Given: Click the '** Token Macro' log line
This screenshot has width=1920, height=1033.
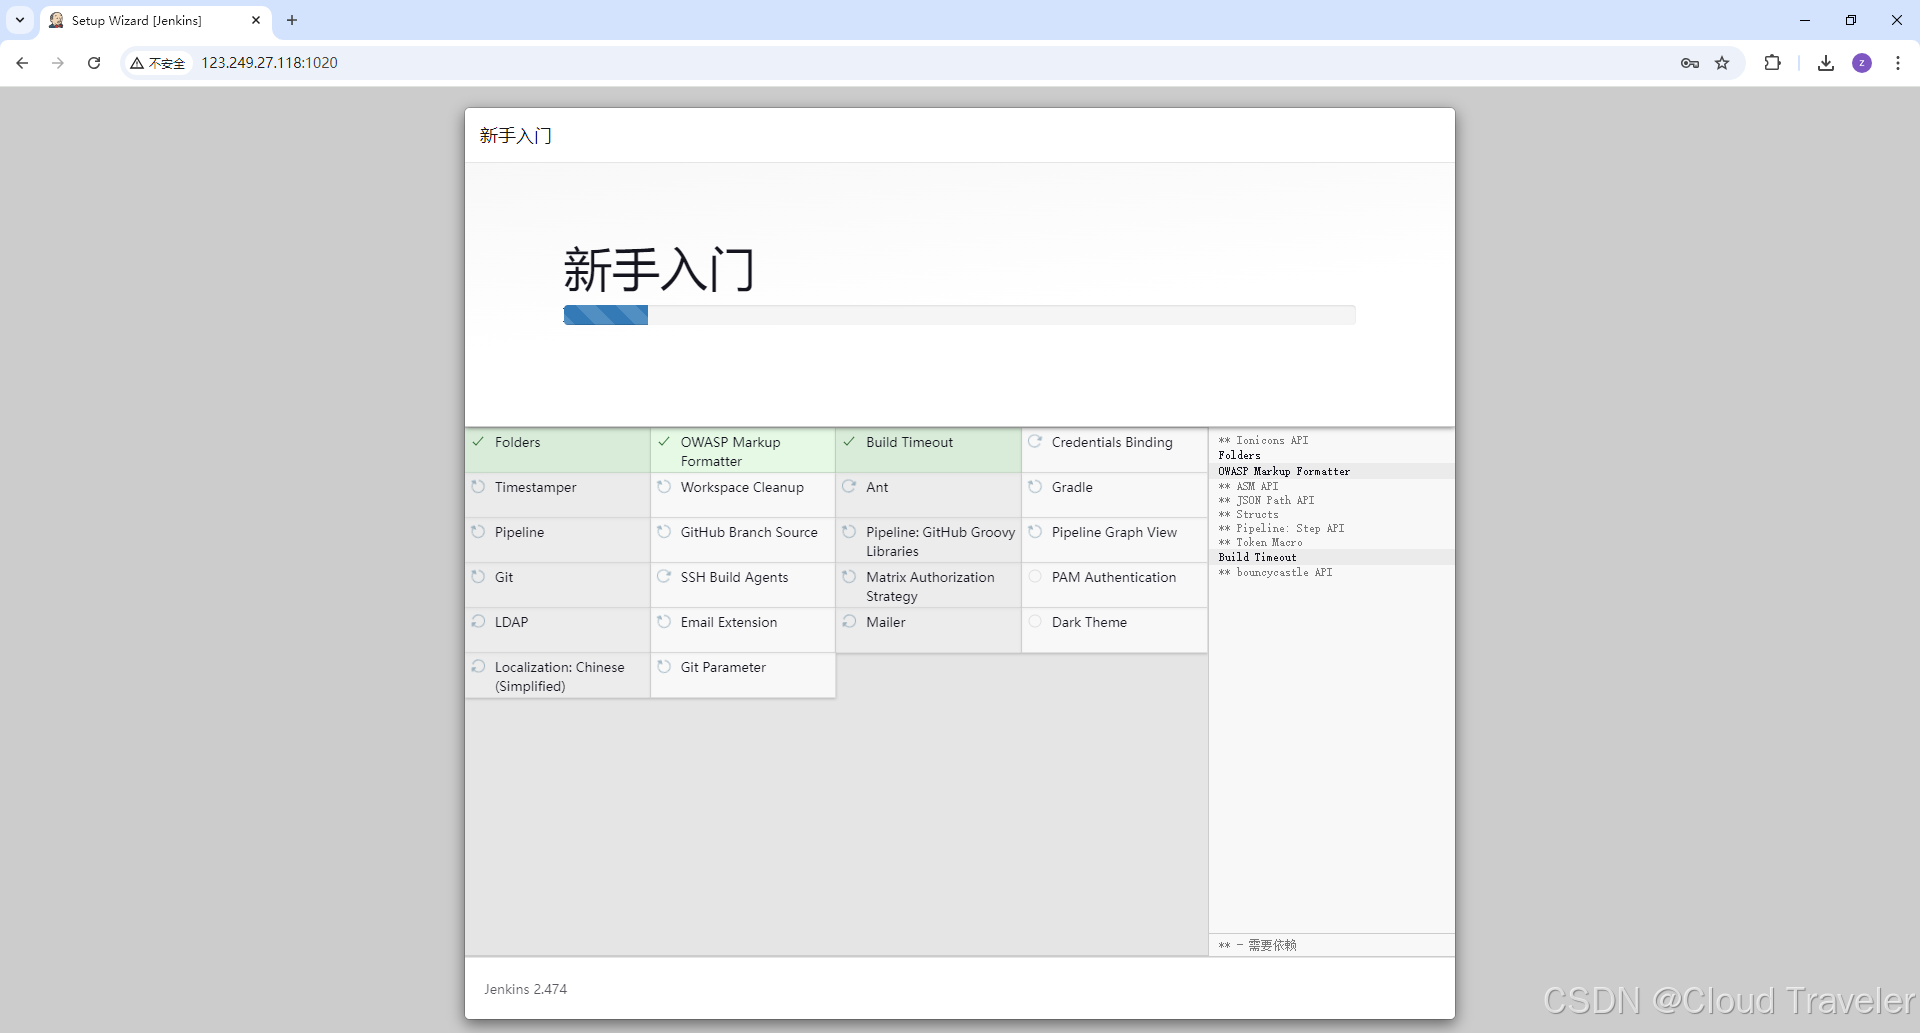Looking at the screenshot, I should (x=1260, y=542).
